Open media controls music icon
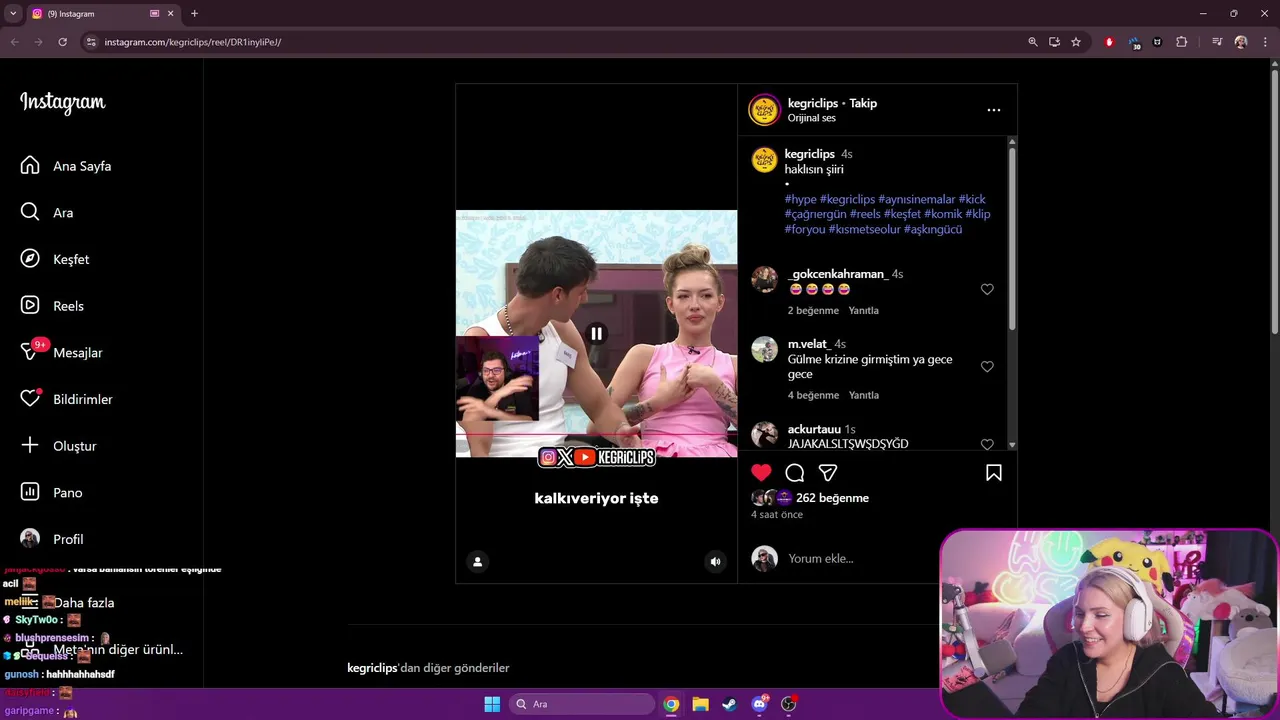The image size is (1280, 720). click(x=1217, y=42)
